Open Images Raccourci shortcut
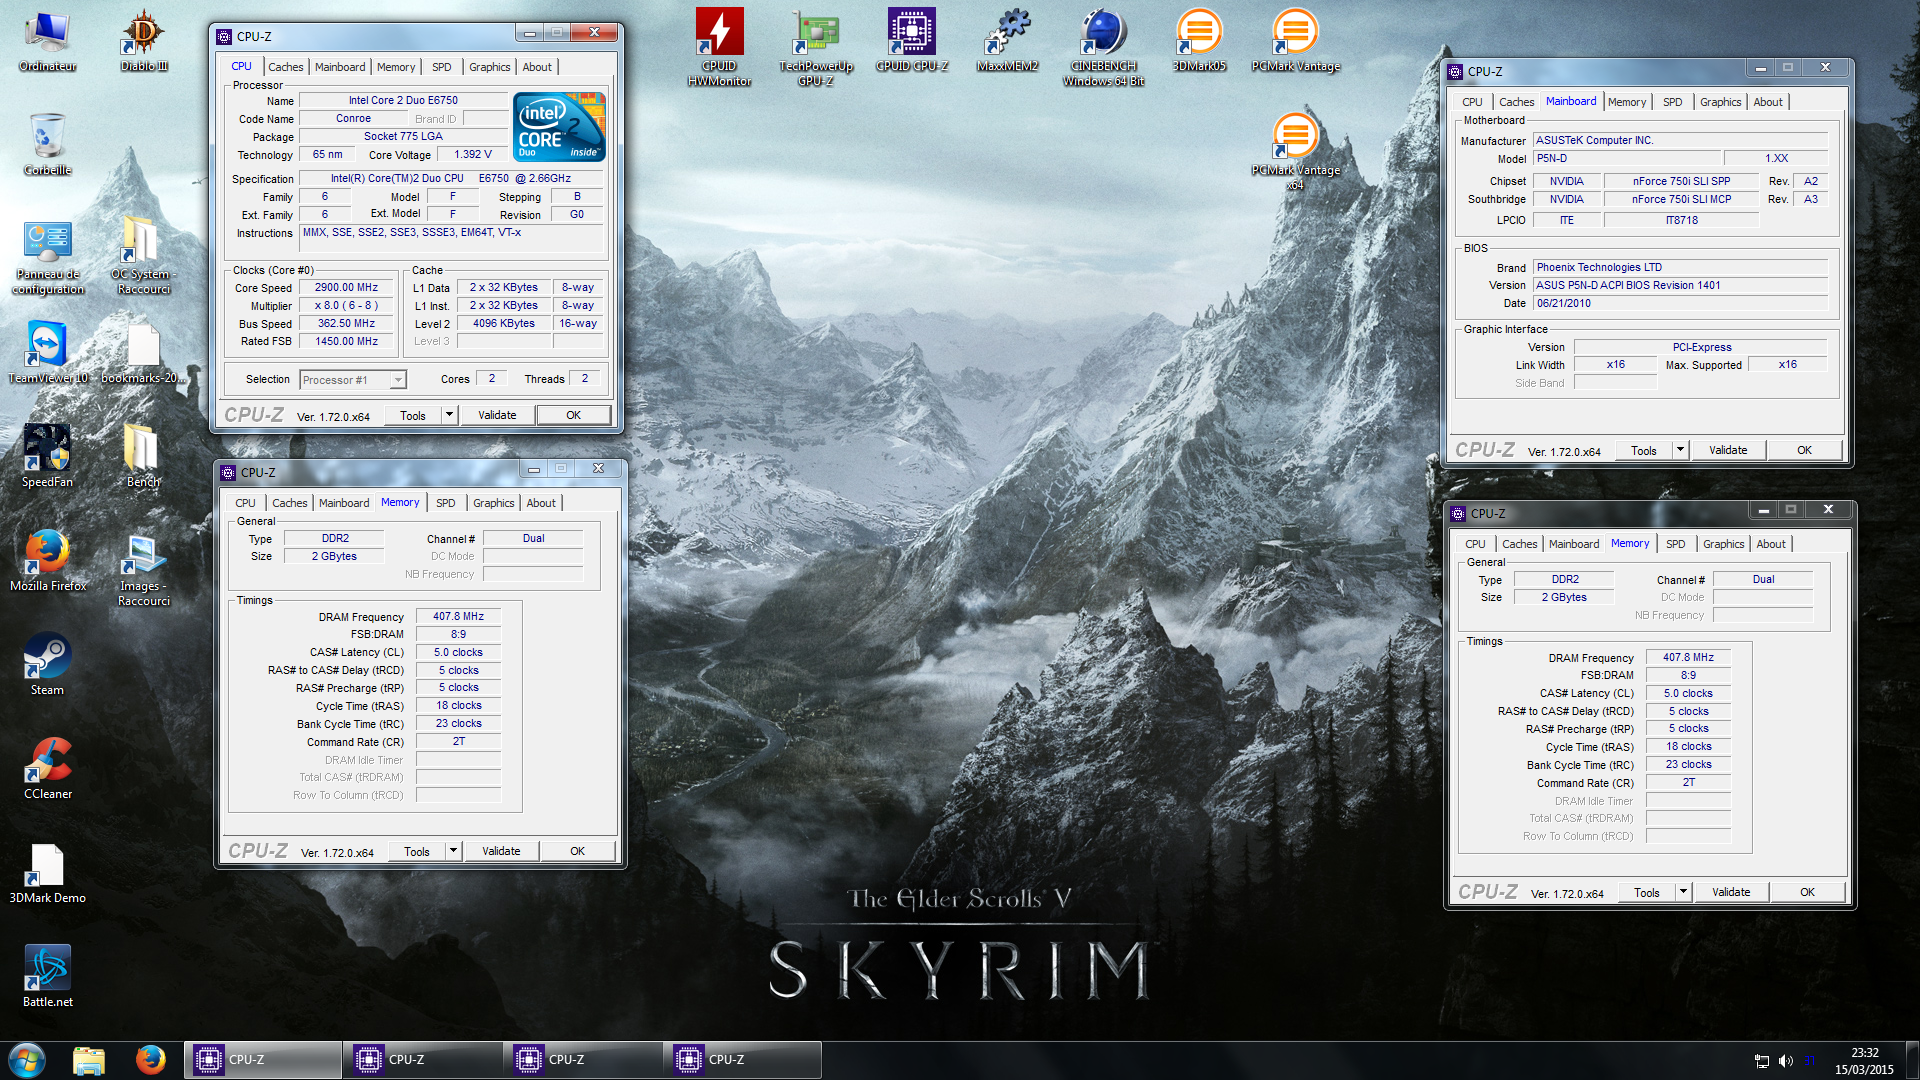The height and width of the screenshot is (1080, 1920). coord(144,570)
